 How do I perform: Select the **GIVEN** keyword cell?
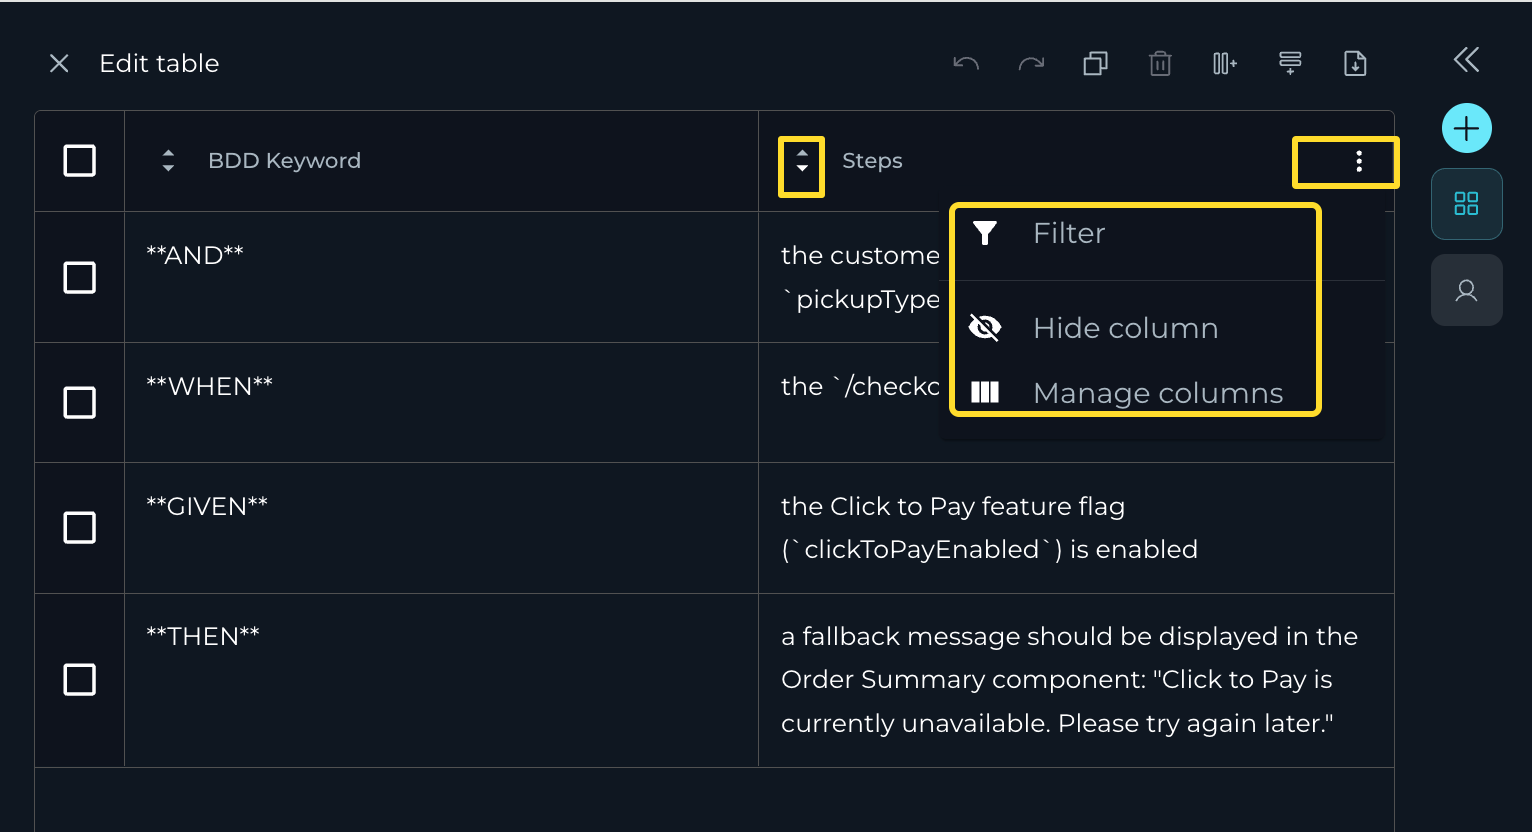441,528
